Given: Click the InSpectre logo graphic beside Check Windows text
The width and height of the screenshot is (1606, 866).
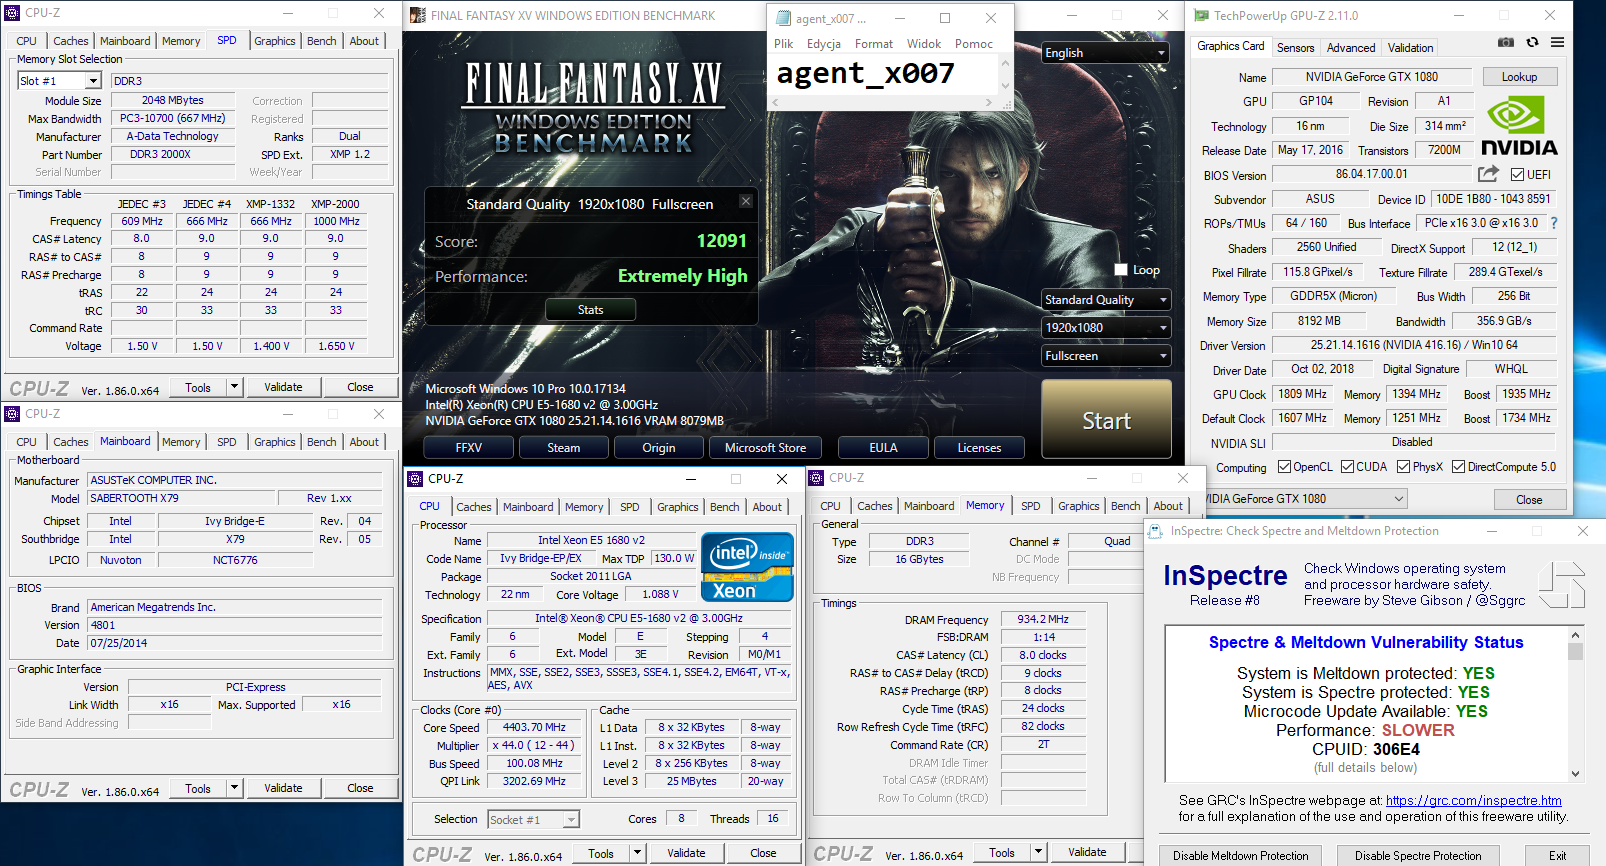Looking at the screenshot, I should pyautogui.click(x=1563, y=585).
